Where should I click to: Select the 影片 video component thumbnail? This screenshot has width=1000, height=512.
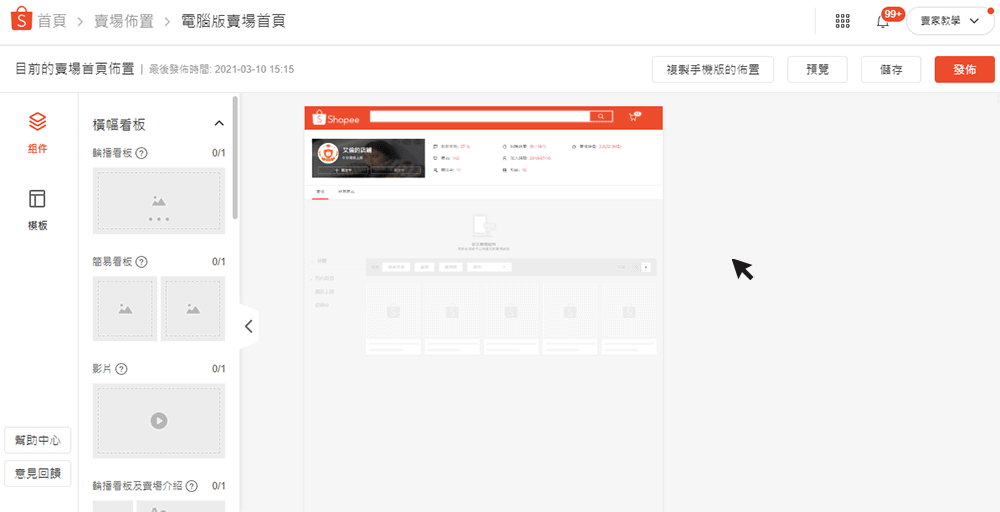[x=159, y=420]
